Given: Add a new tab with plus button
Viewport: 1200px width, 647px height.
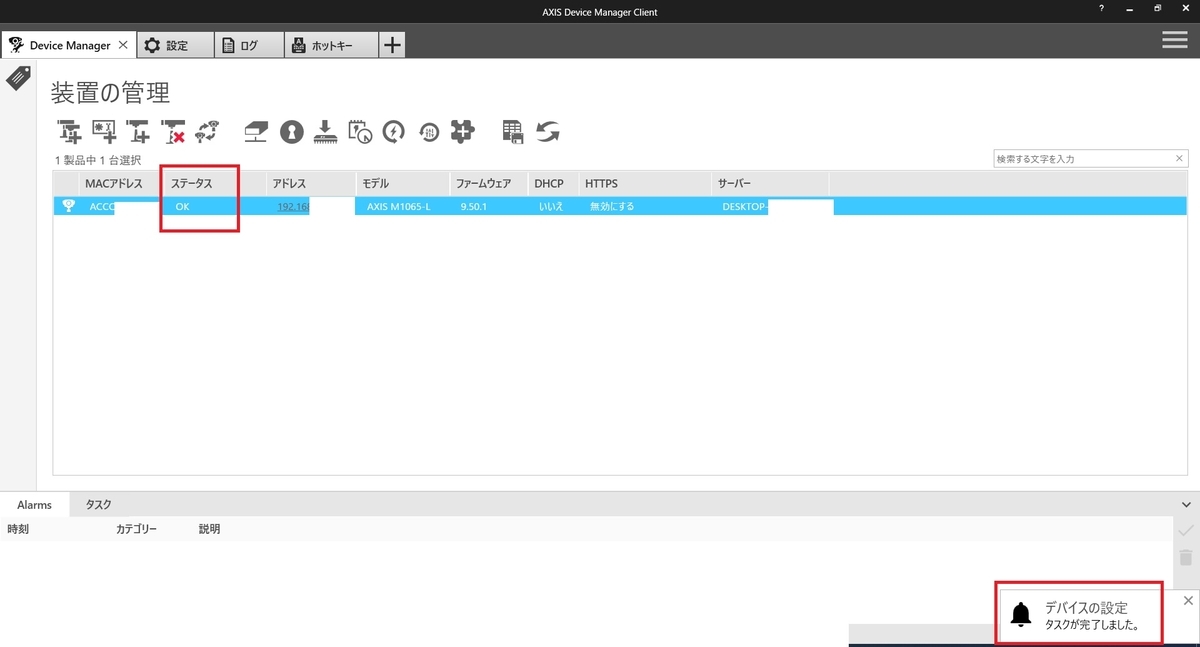Looking at the screenshot, I should point(392,45).
